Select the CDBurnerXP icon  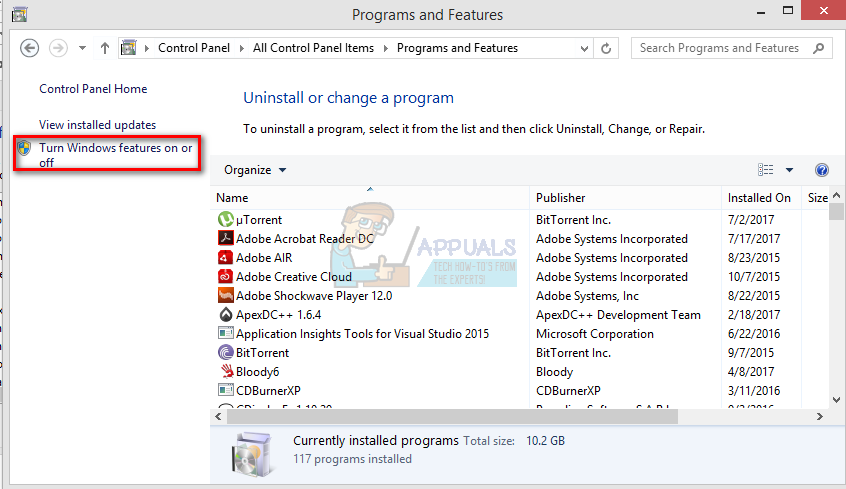[226, 390]
